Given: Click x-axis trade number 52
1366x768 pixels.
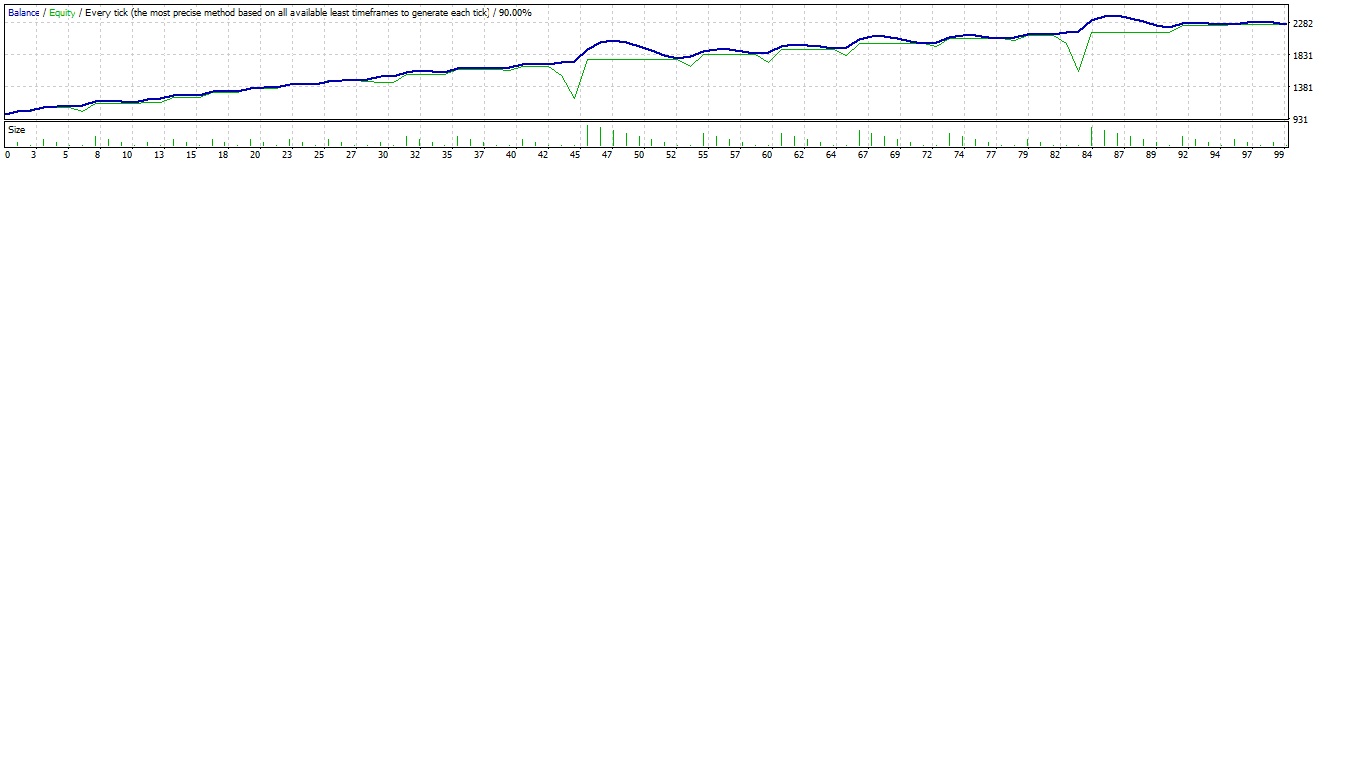Looking at the screenshot, I should (671, 155).
